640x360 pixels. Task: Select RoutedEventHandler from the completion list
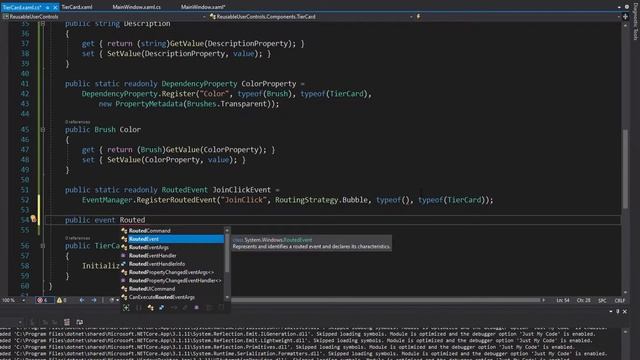coord(172,256)
